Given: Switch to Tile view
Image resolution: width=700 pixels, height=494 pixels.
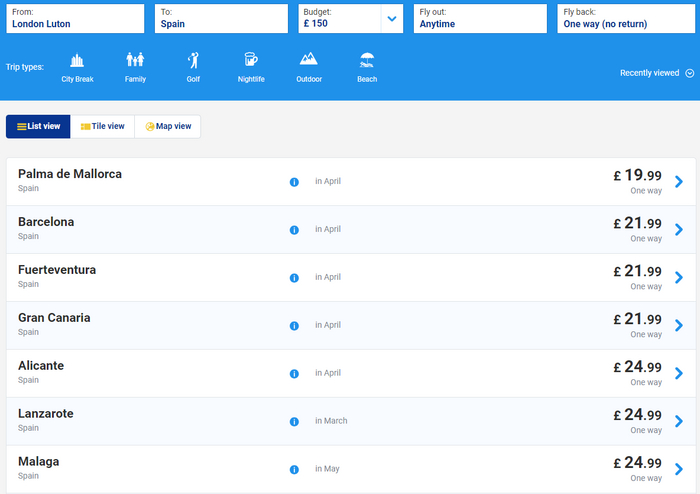Looking at the screenshot, I should [x=102, y=127].
